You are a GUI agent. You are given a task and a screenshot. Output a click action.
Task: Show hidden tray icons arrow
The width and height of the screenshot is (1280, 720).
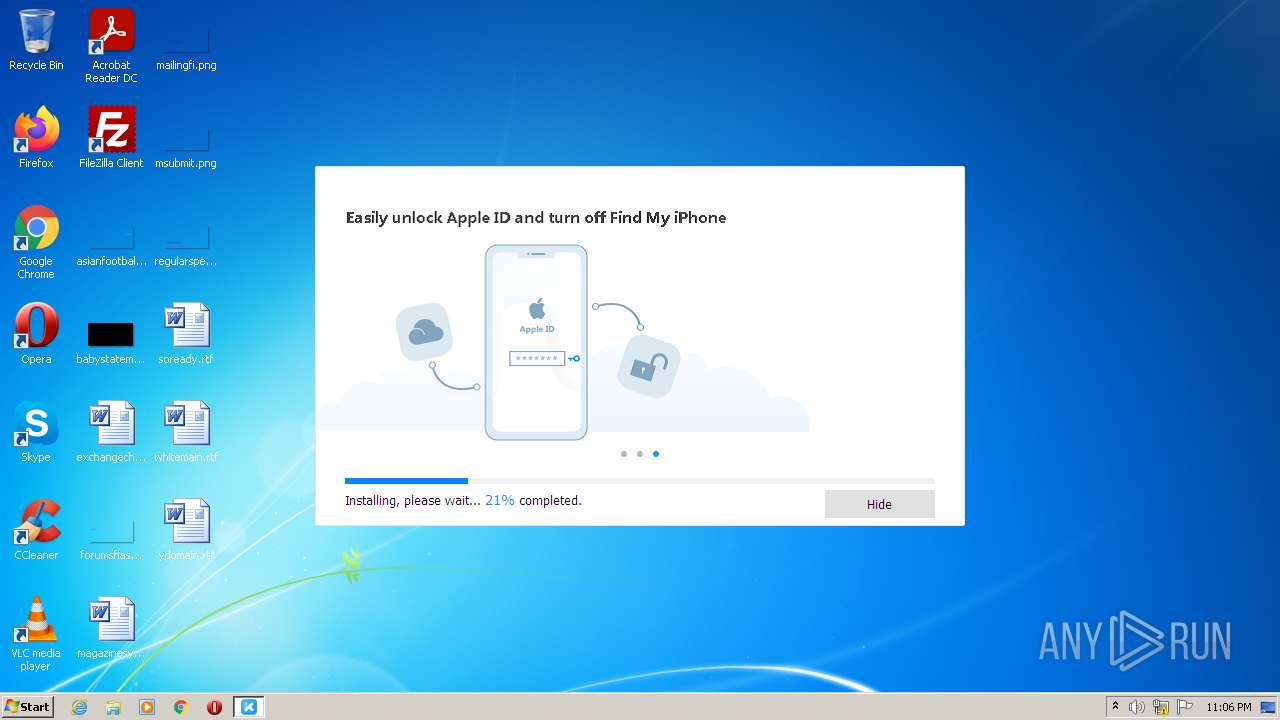(x=1116, y=707)
